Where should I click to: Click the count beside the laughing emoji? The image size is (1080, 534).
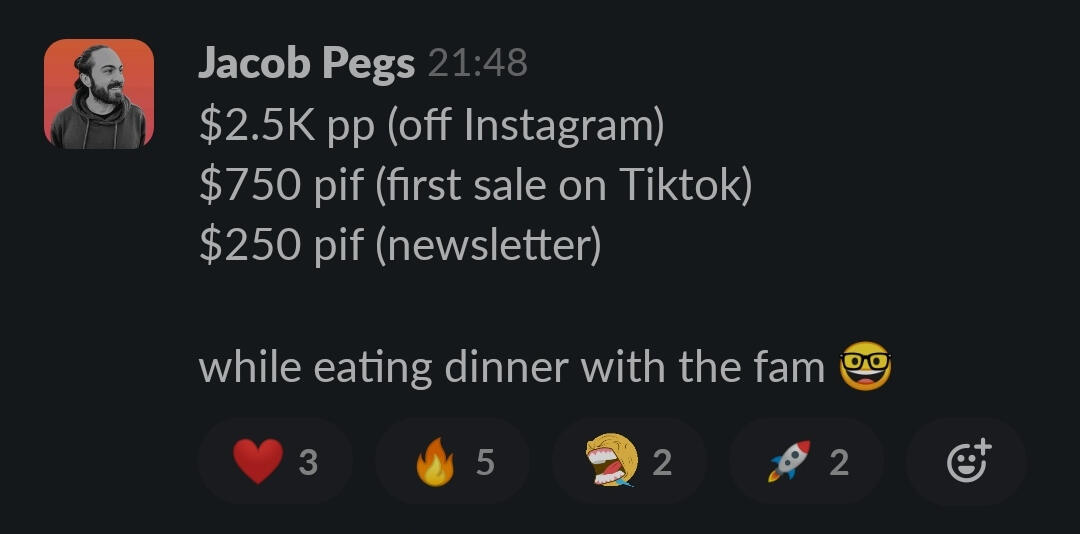662,462
